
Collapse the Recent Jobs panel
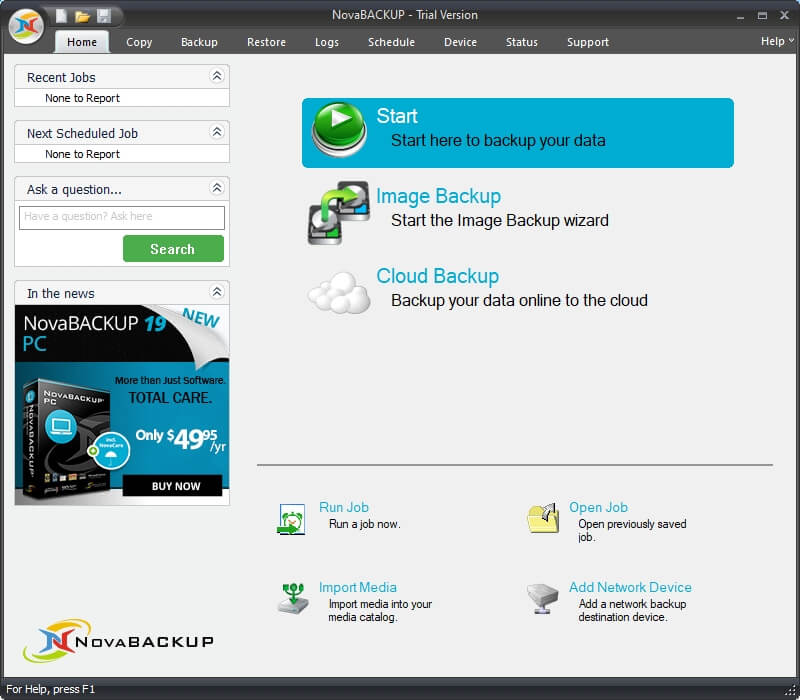pyautogui.click(x=217, y=76)
